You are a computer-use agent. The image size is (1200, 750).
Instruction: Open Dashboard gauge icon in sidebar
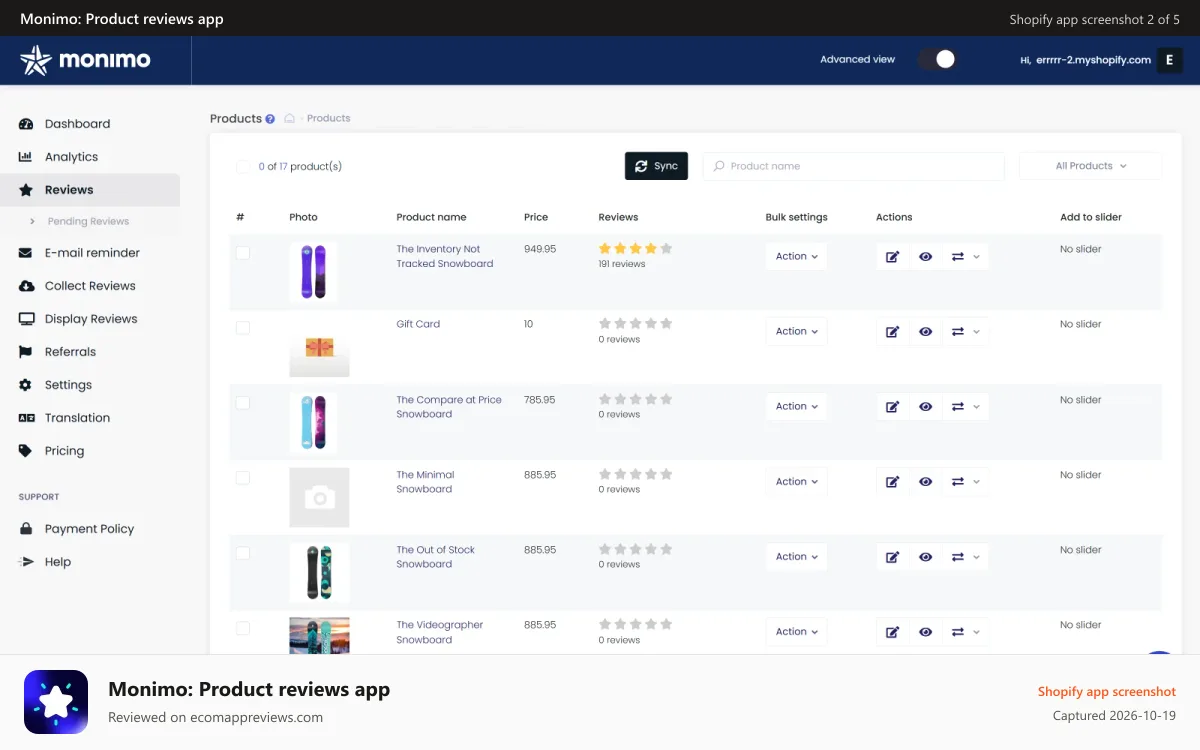[x=26, y=124]
